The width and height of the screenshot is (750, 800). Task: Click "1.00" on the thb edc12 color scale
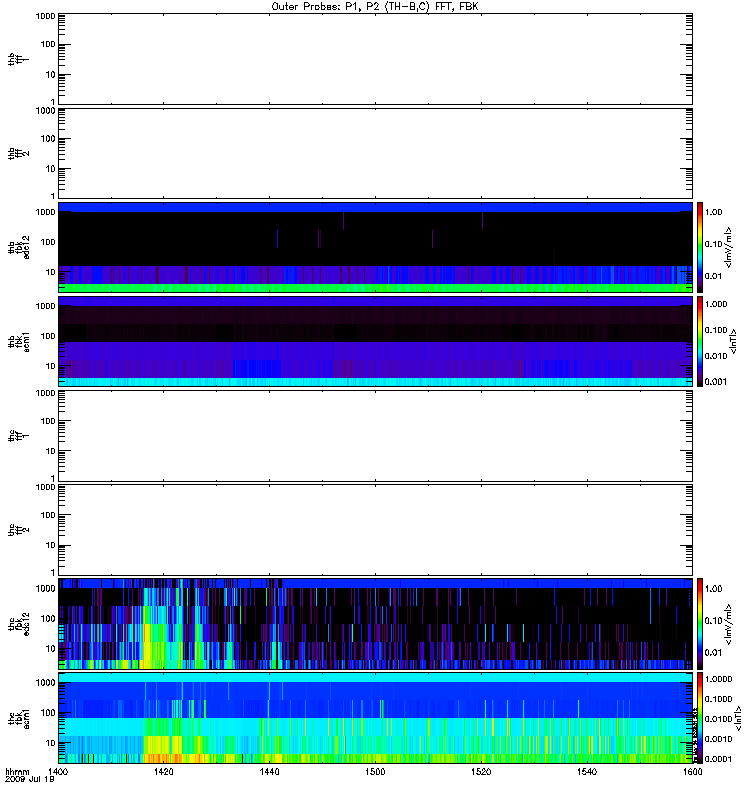point(713,212)
